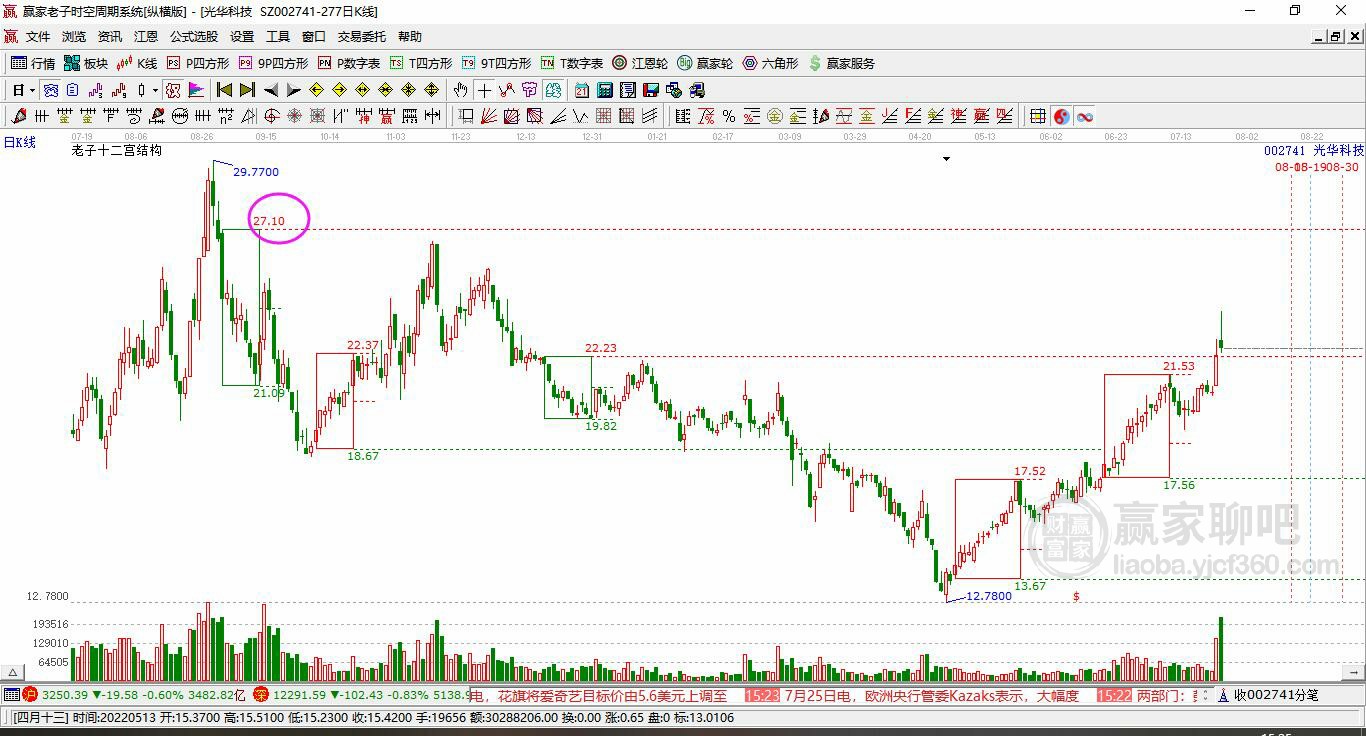Launch the 江恩轮 Gann wheel

pos(640,63)
